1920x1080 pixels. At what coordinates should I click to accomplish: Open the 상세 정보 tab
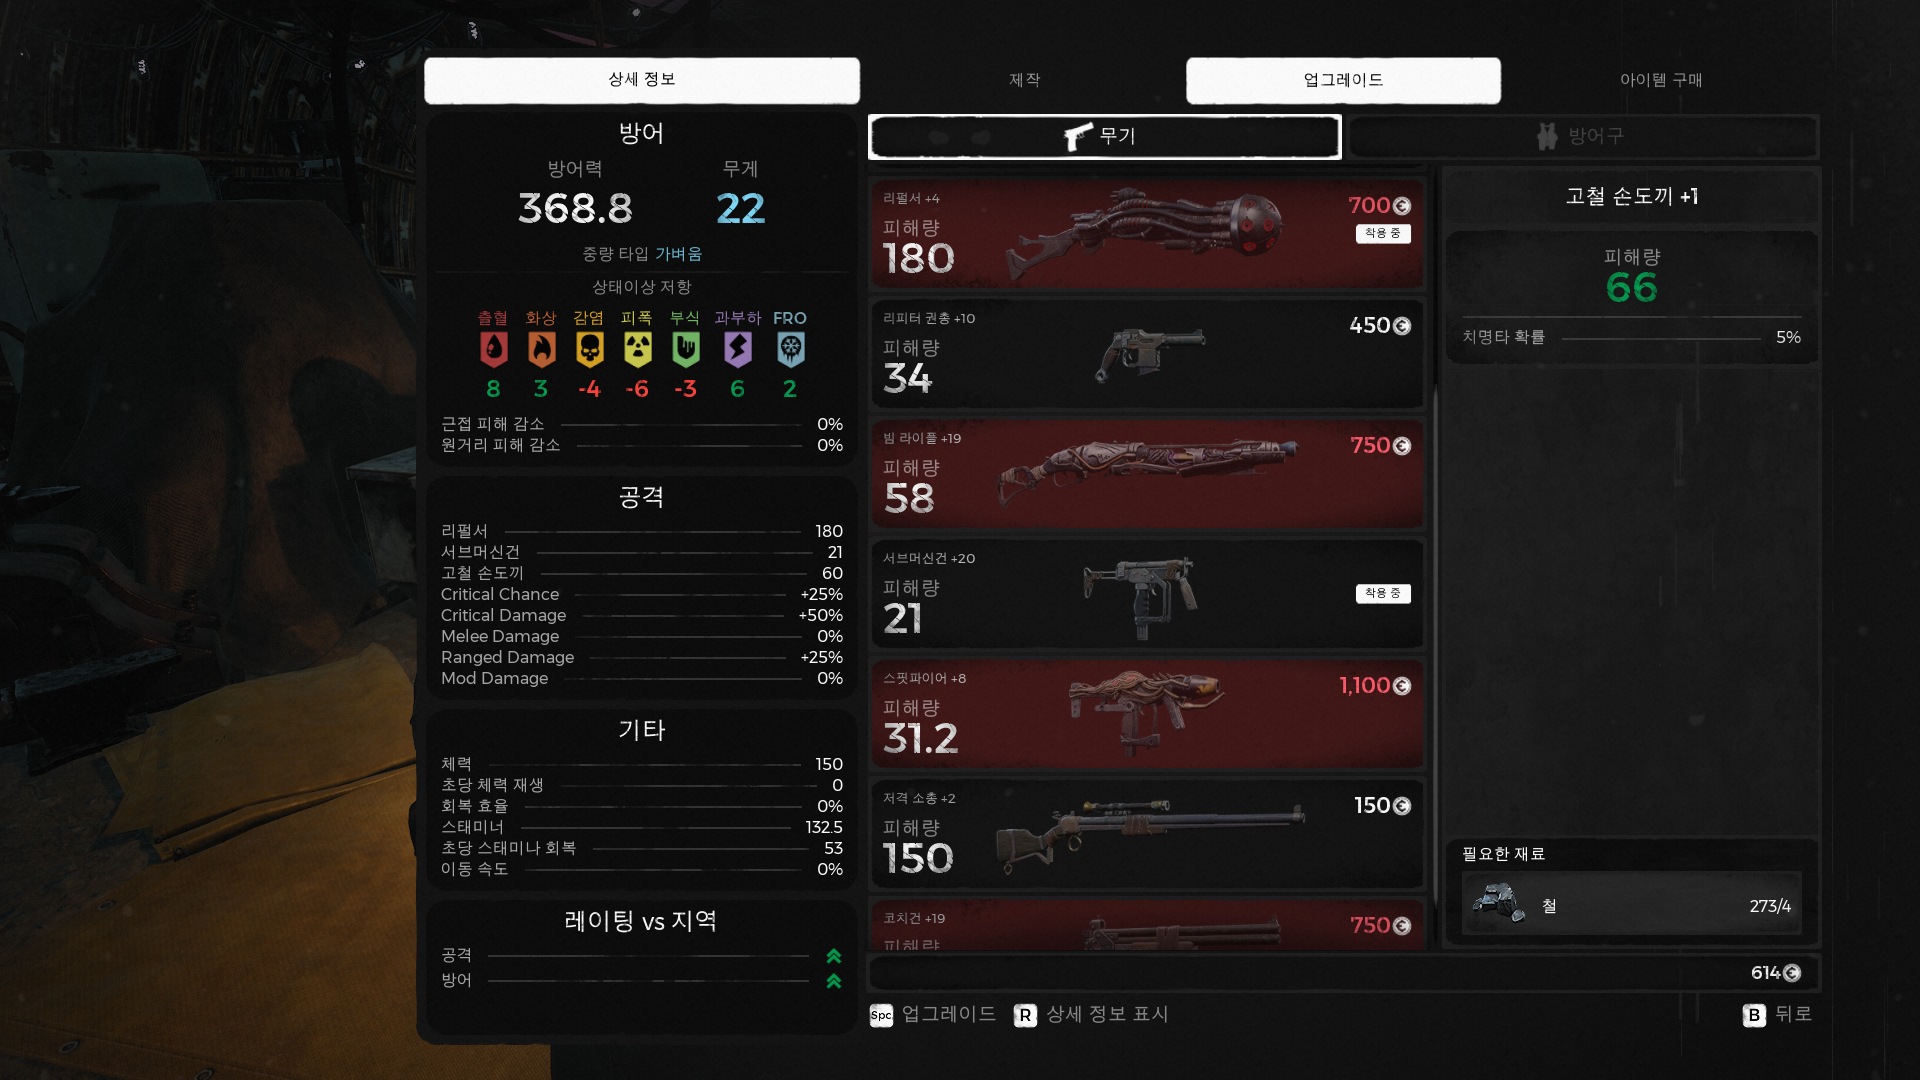point(641,80)
